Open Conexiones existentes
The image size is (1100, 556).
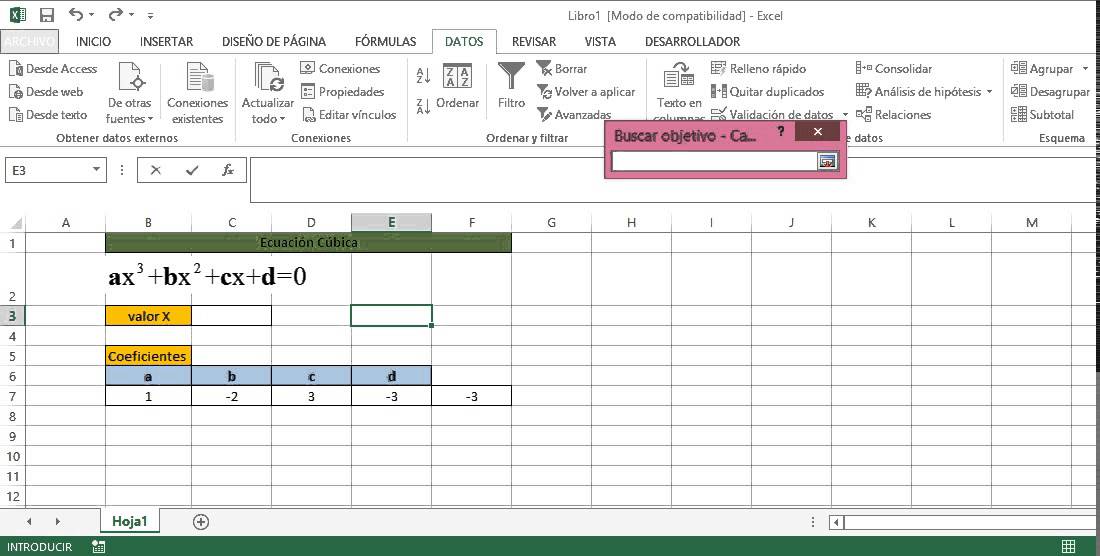point(198,93)
